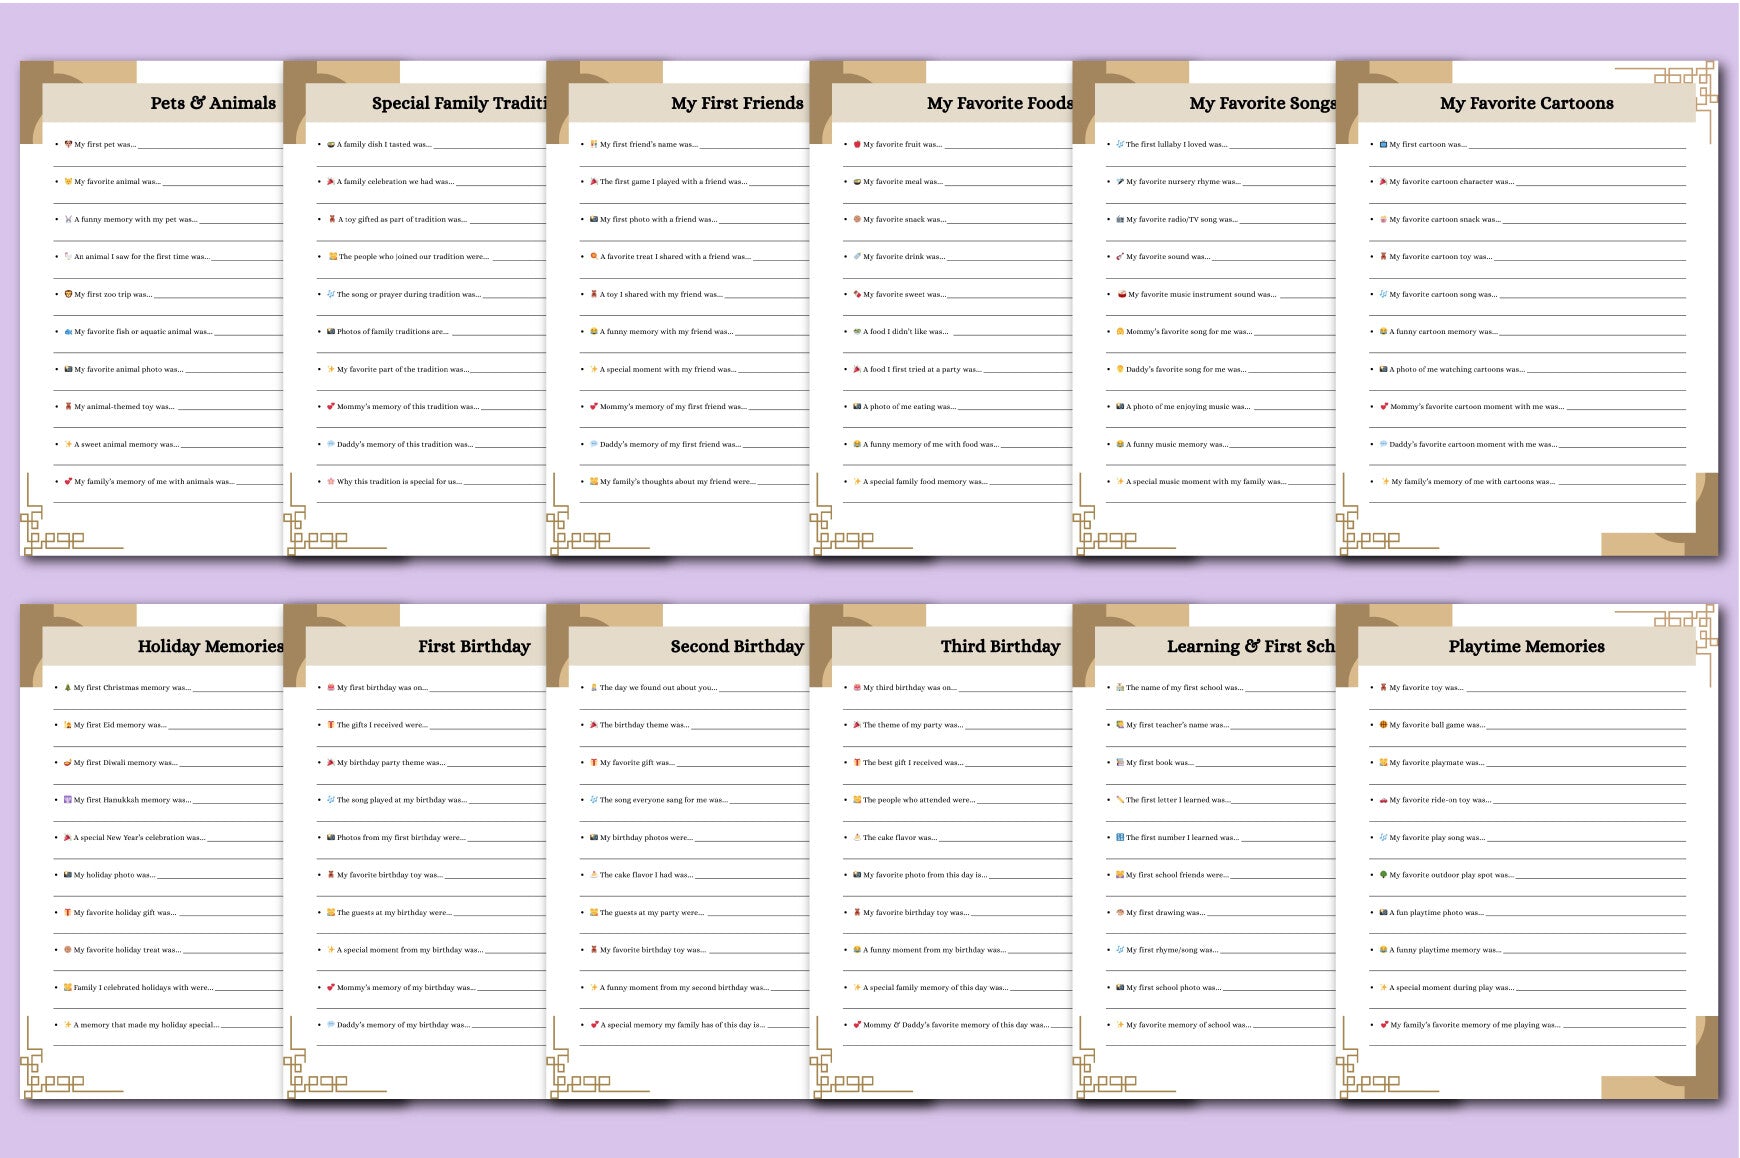Click 'The day we found out about you...'
Viewport: 1740px width, 1158px height.
pos(658,688)
